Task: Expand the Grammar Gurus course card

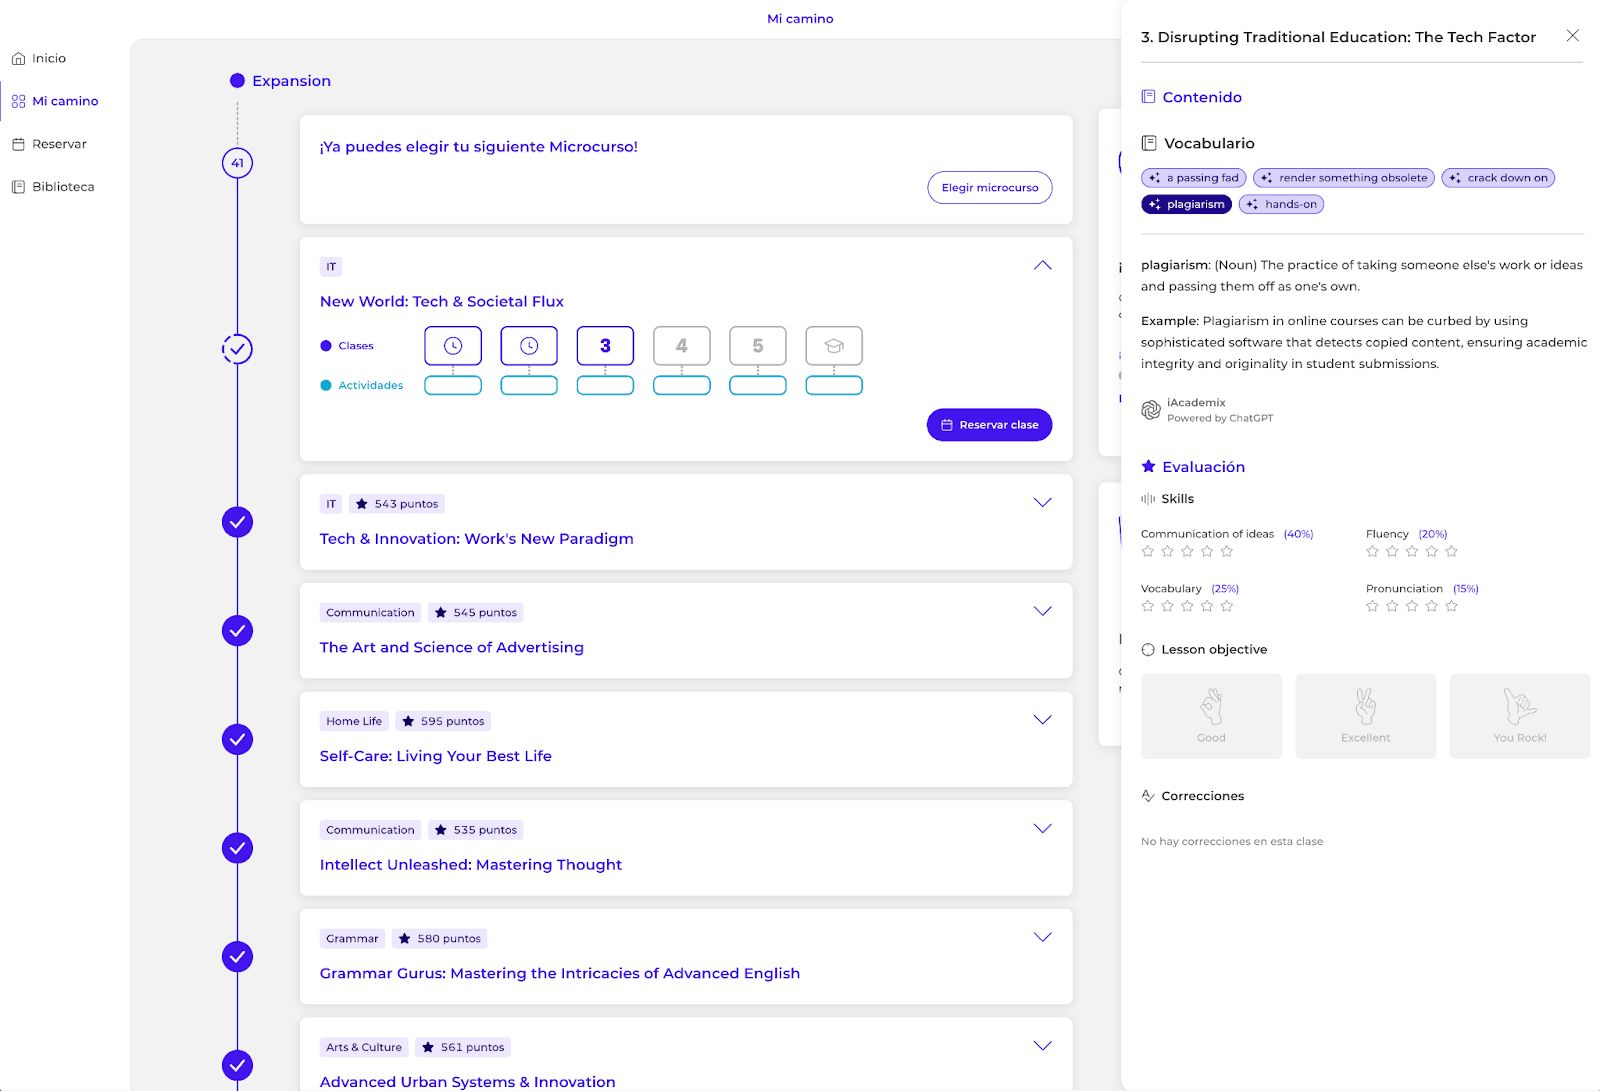Action: 1042,937
